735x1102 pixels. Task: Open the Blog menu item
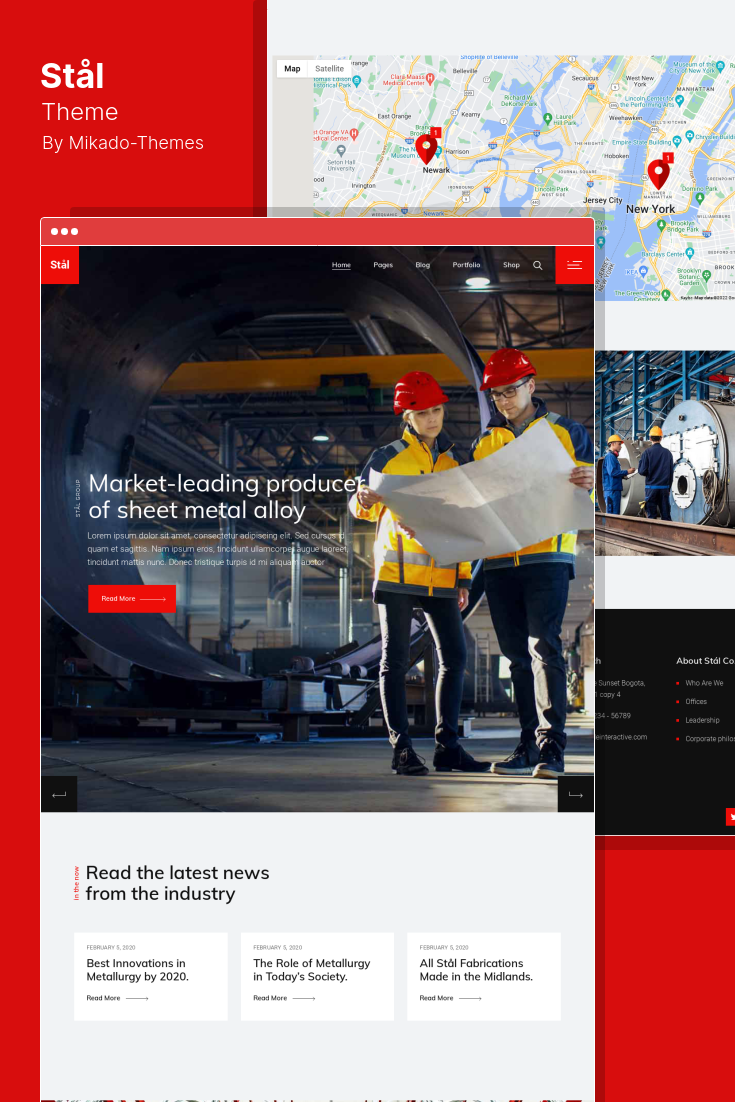coord(422,265)
